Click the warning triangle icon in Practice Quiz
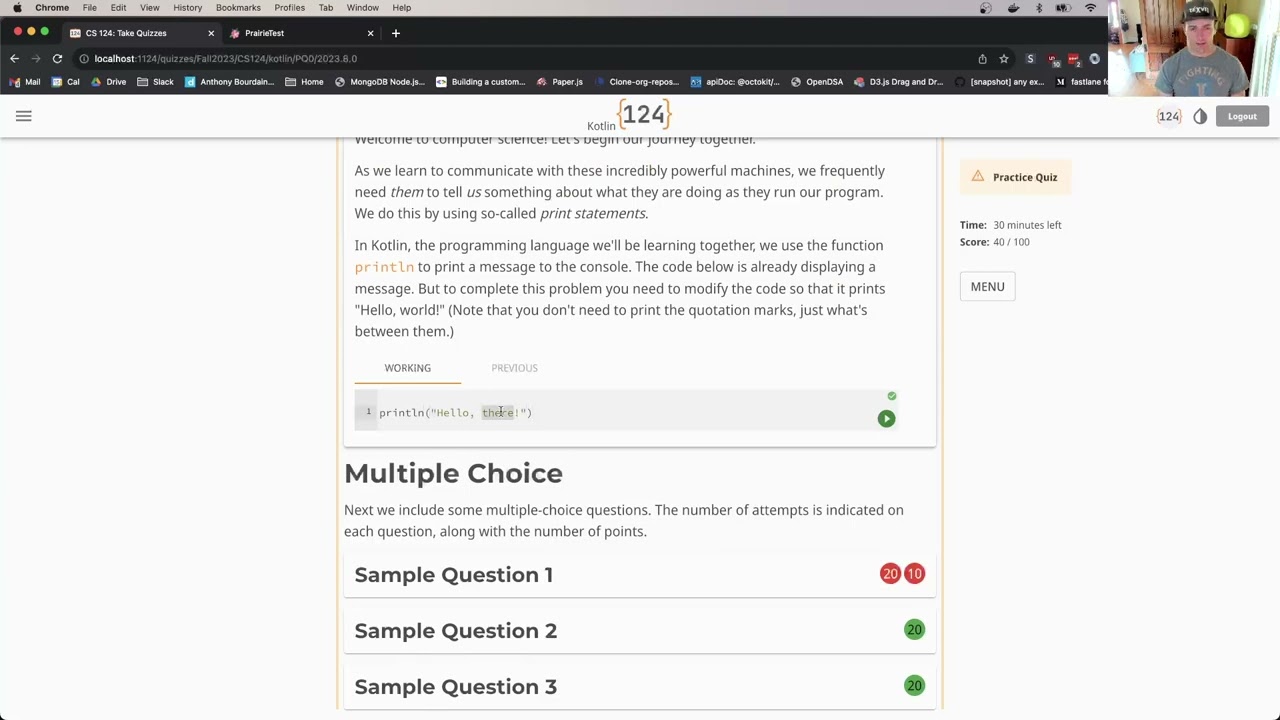The width and height of the screenshot is (1280, 720). (978, 177)
